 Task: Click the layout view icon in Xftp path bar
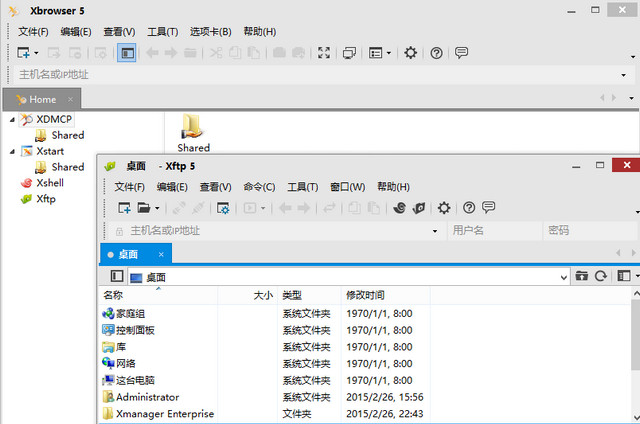624,277
